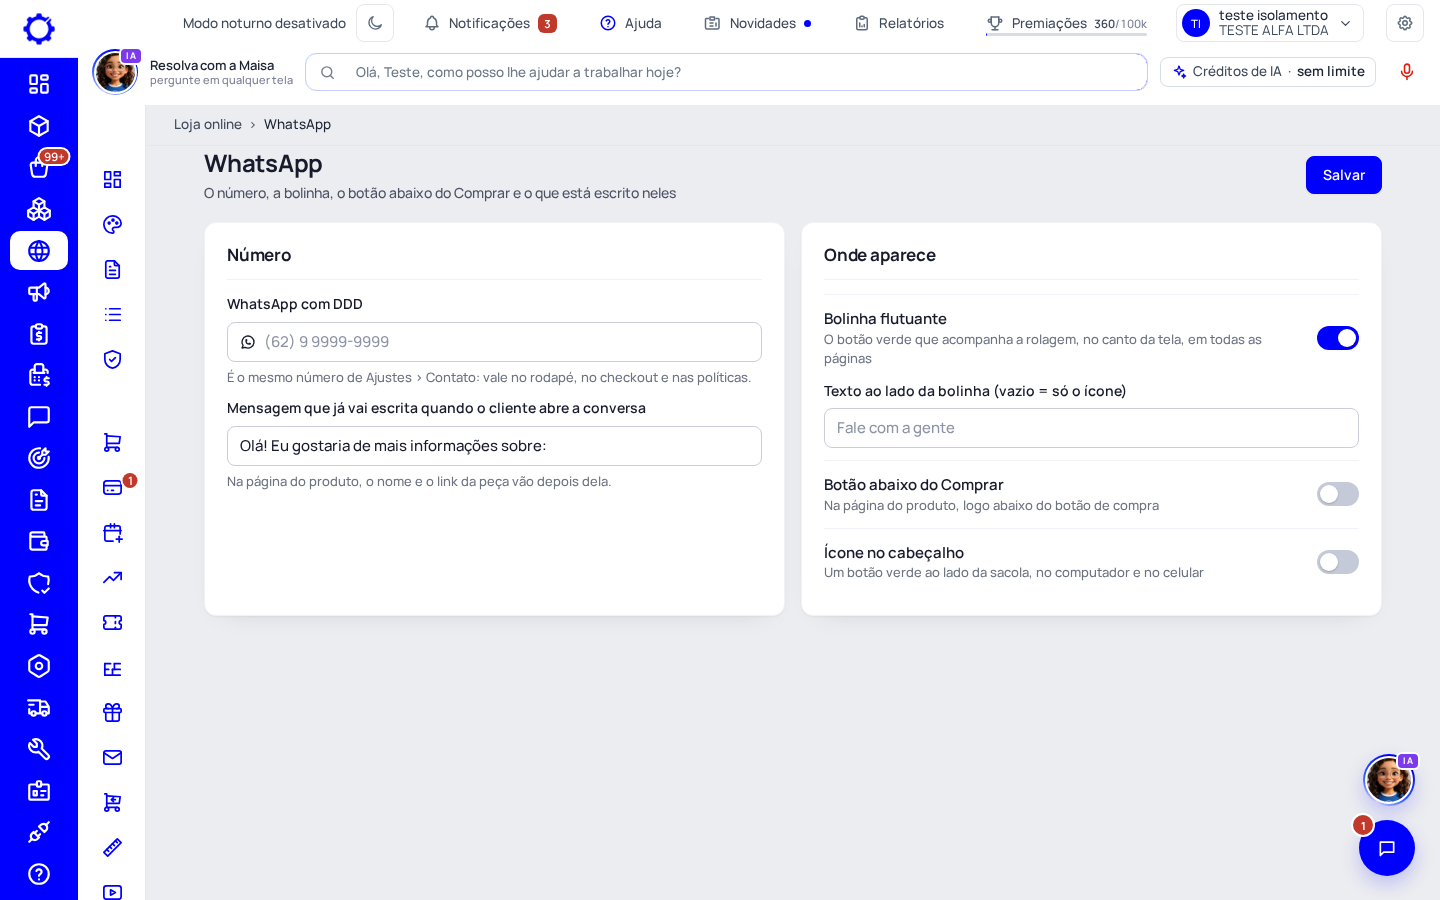Open the Ajuda menu
The image size is (1440, 900).
(x=631, y=23)
